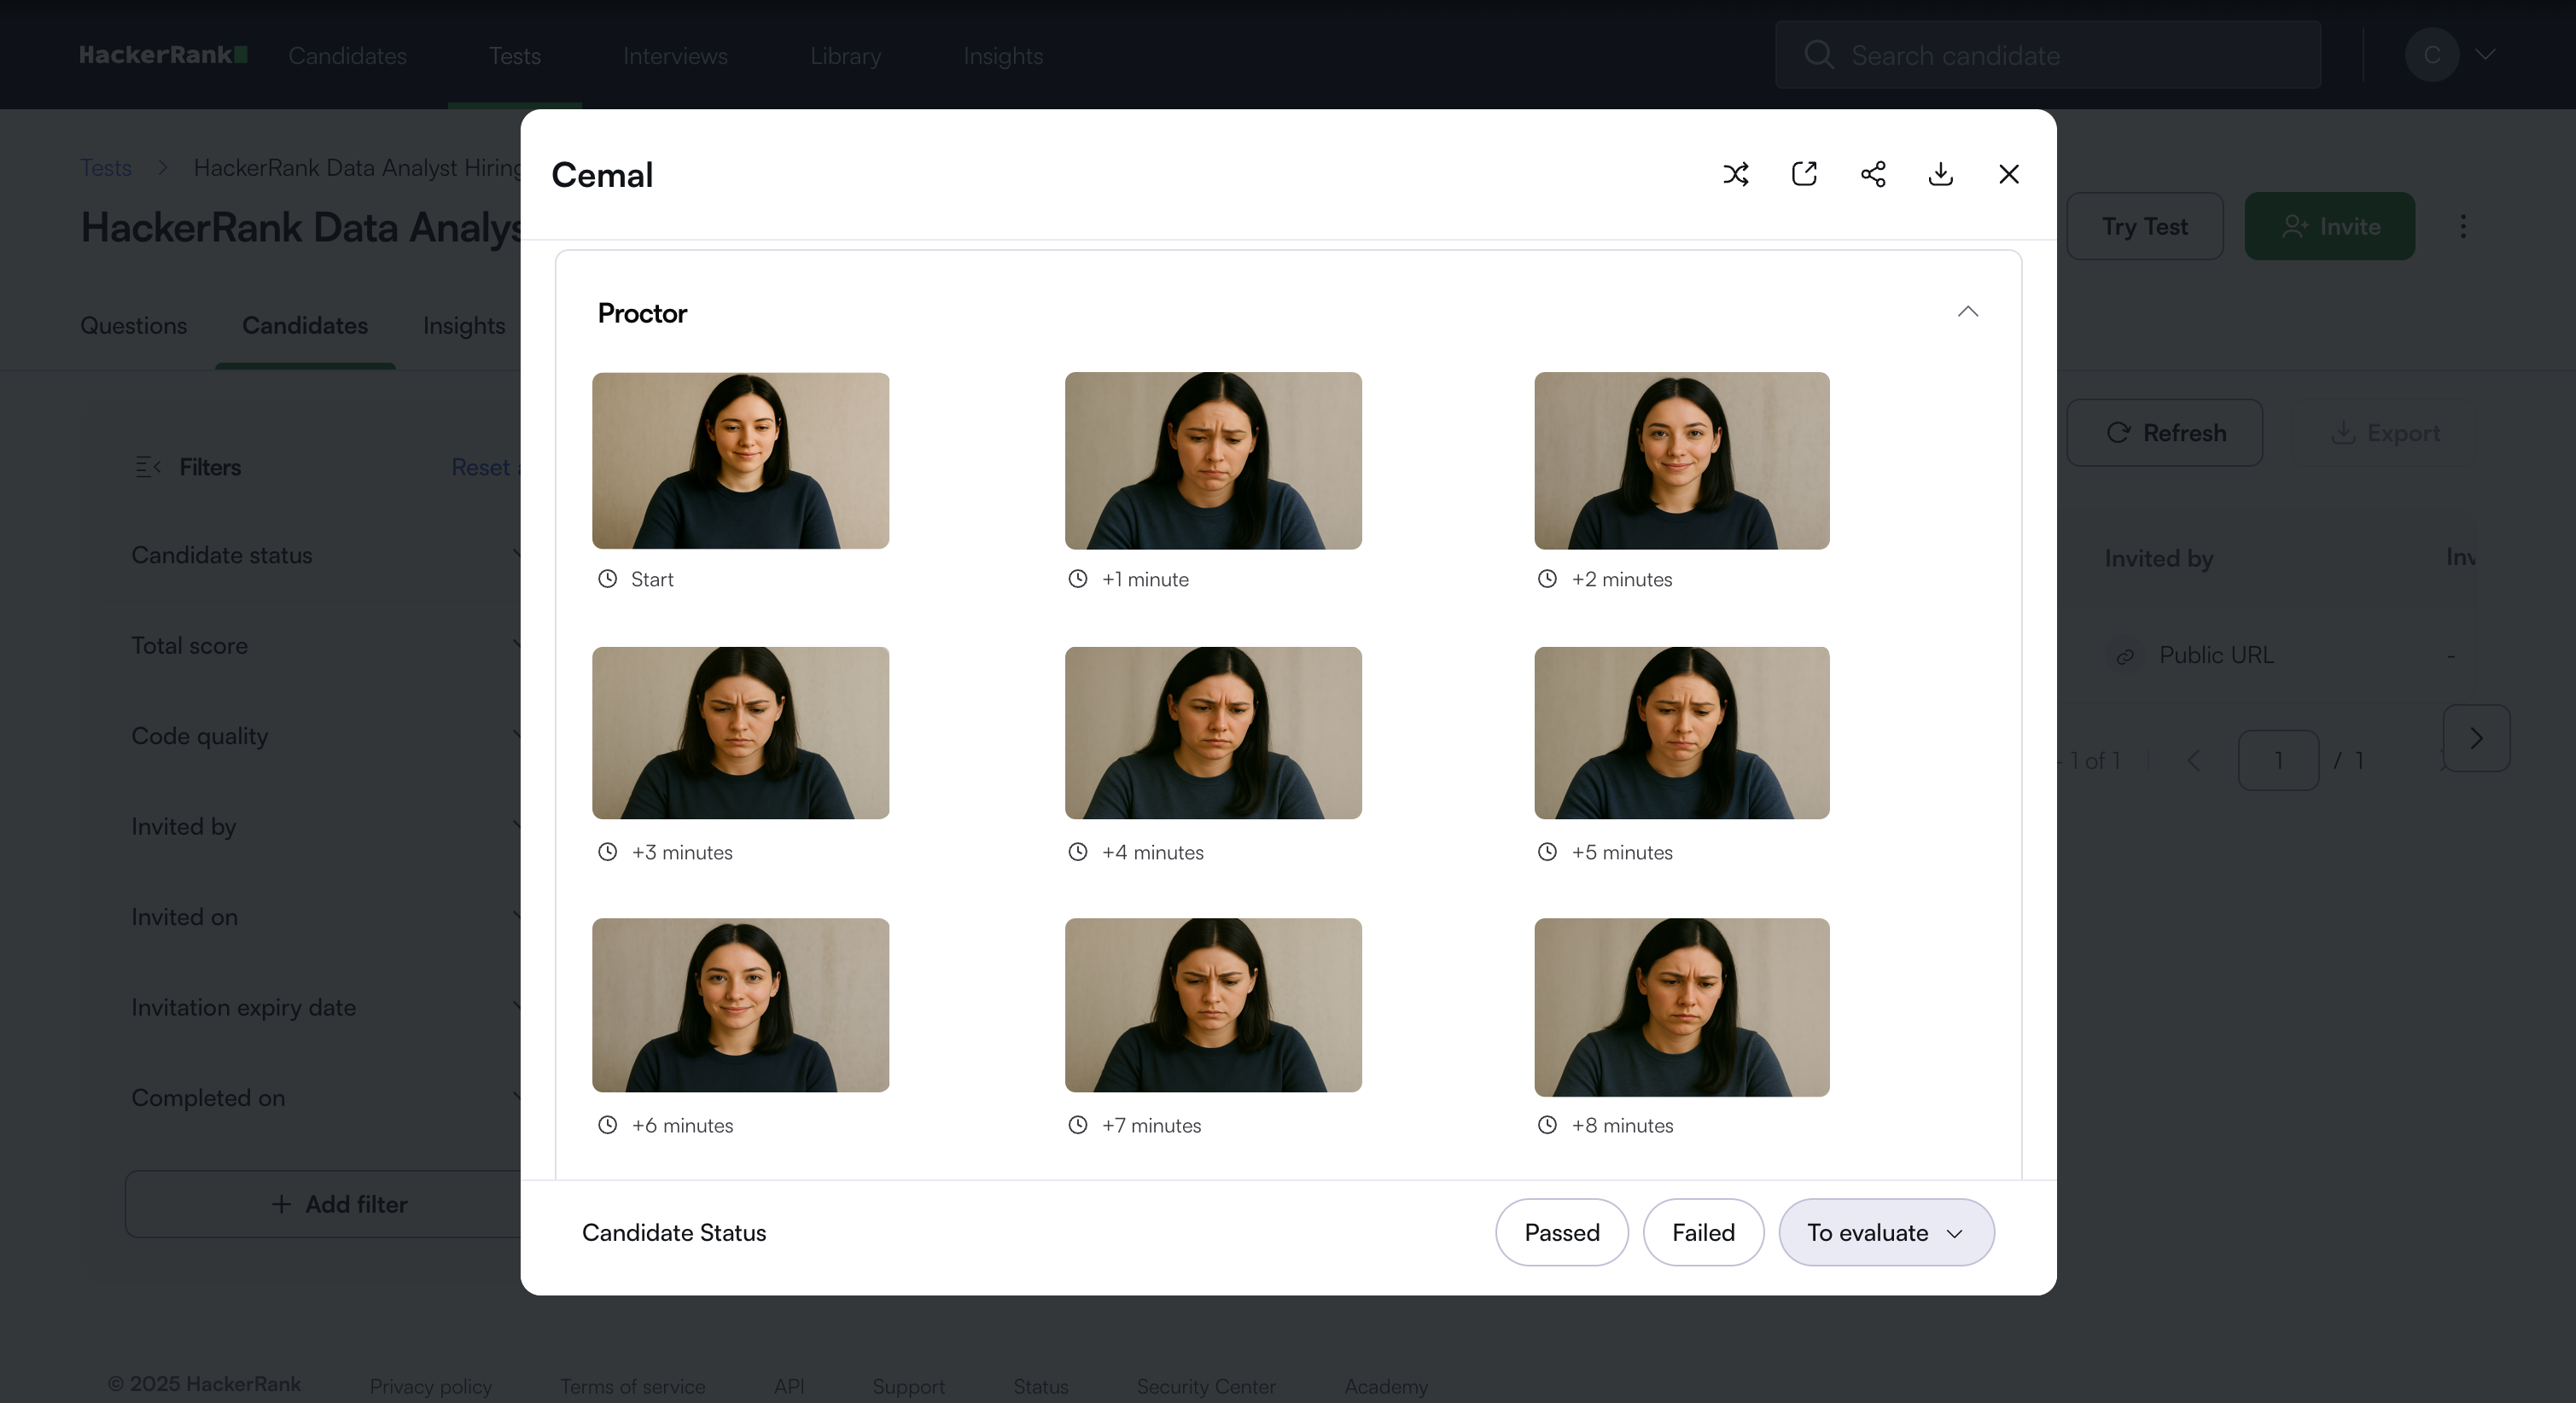The height and width of the screenshot is (1403, 2576).
Task: Open candidate report in new window icon
Action: coord(1804,174)
